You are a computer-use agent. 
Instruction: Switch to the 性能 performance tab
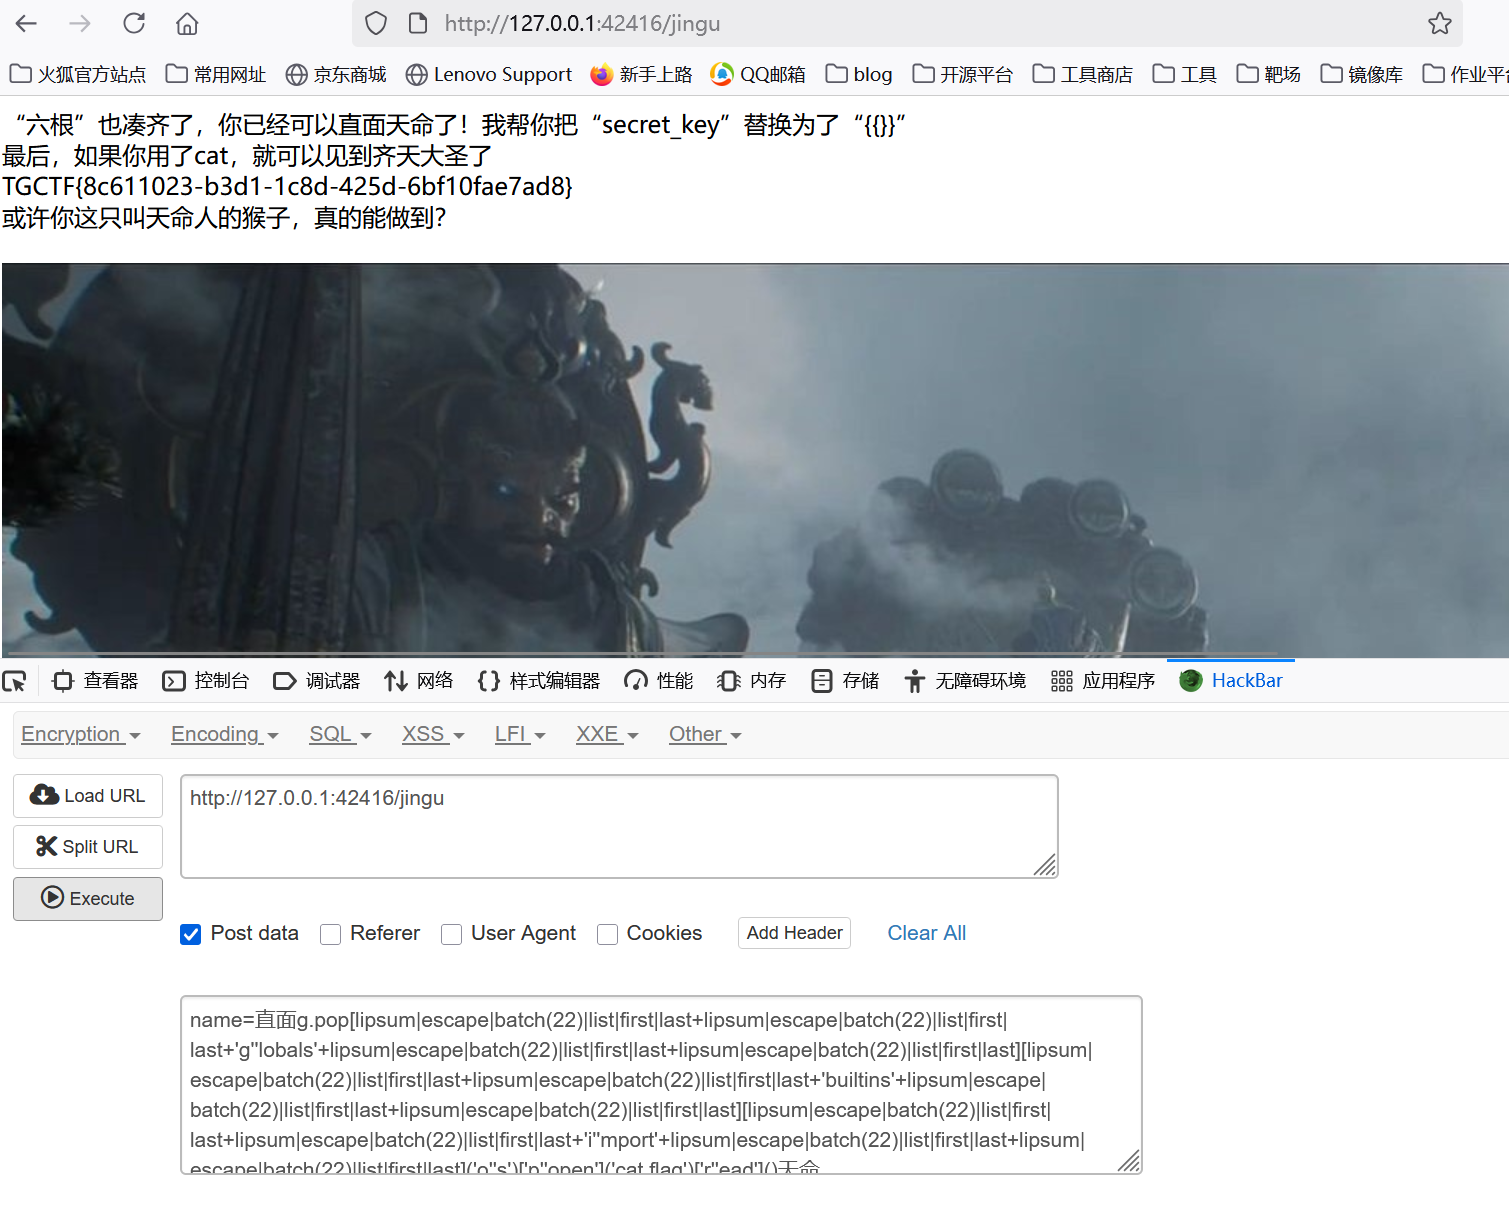coord(659,681)
